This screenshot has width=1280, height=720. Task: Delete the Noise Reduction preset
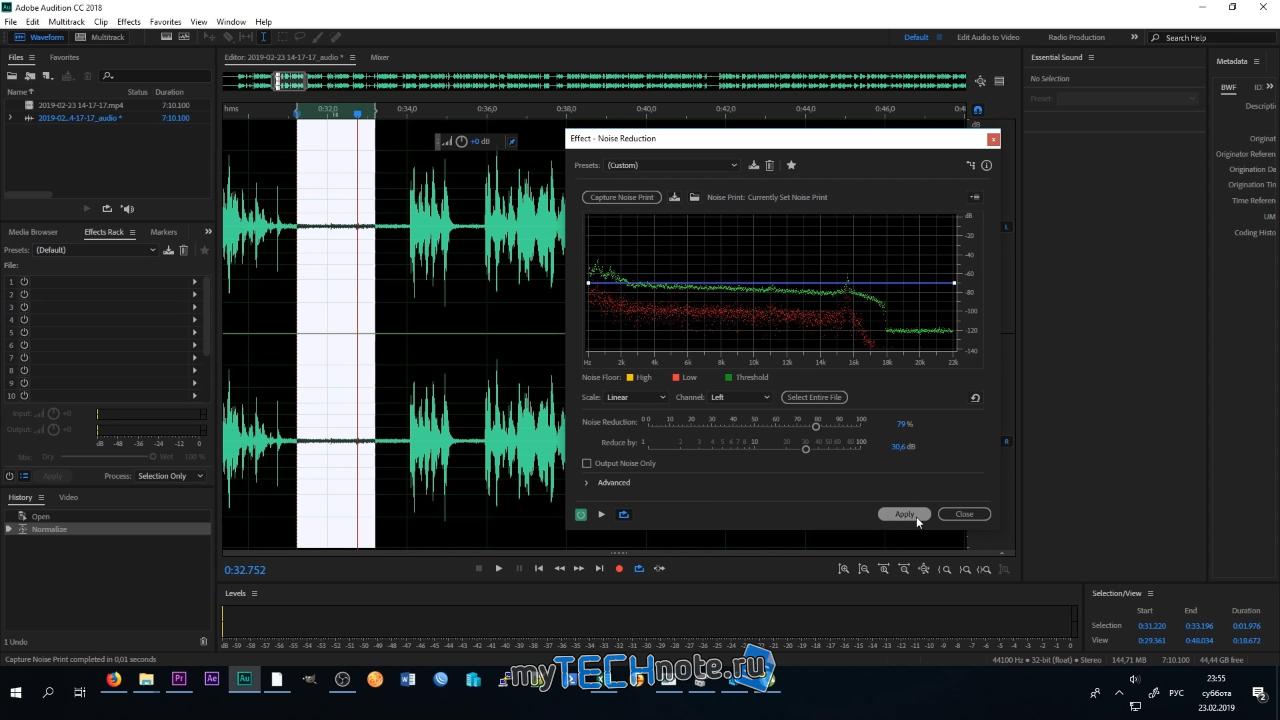tap(769, 165)
